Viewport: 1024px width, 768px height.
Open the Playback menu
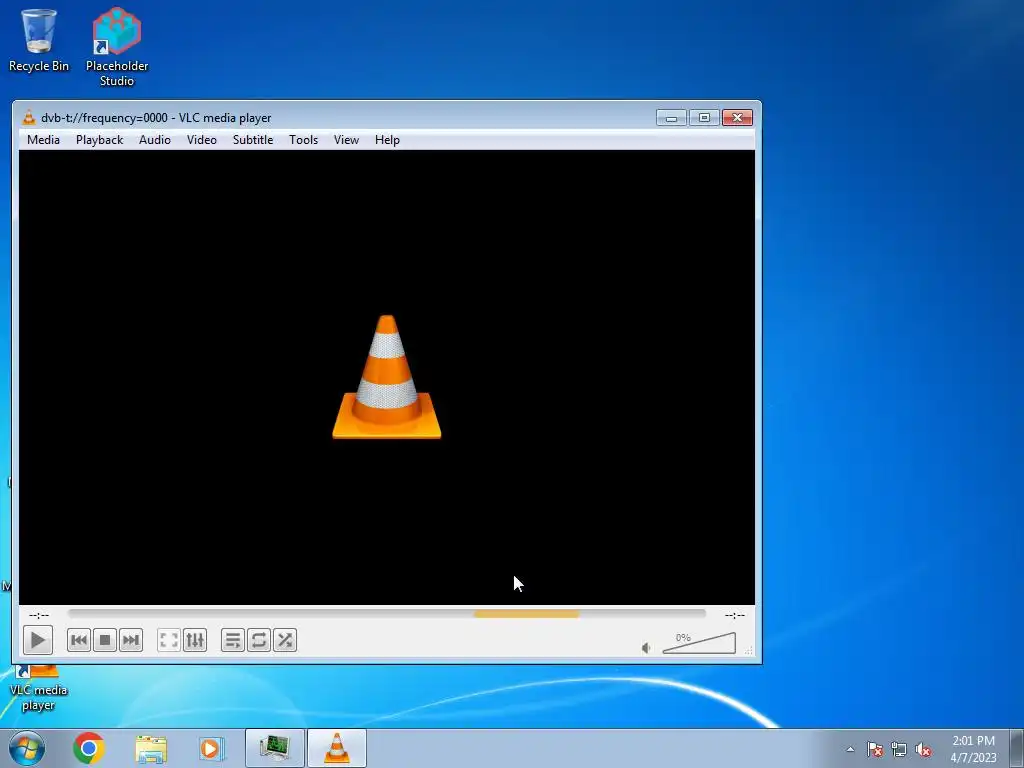(x=99, y=140)
